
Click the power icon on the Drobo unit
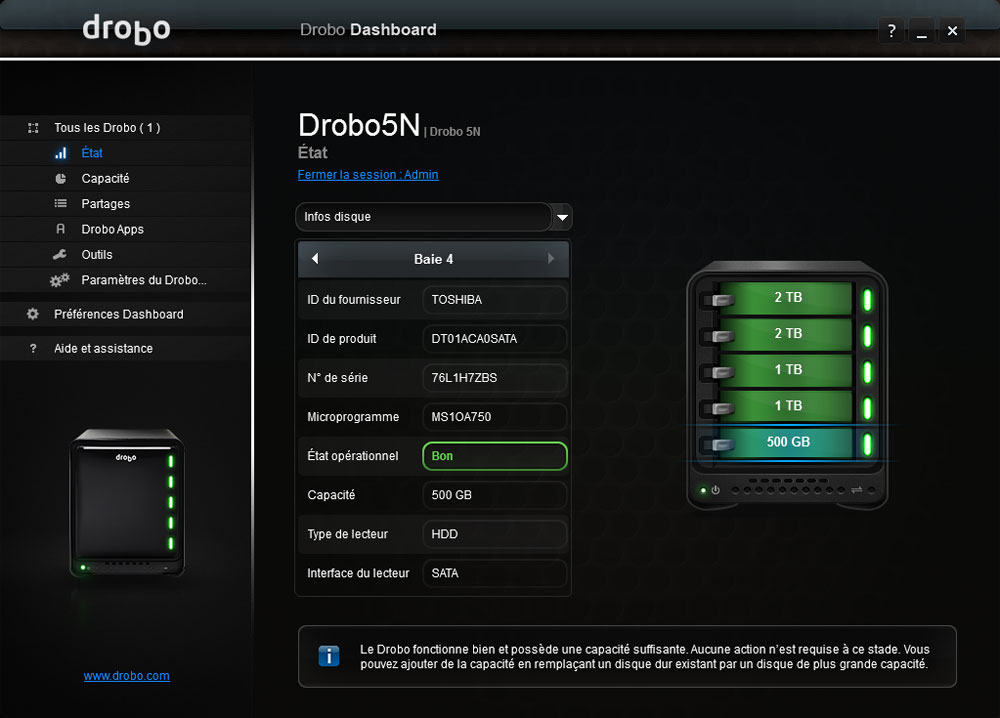pyautogui.click(x=716, y=490)
